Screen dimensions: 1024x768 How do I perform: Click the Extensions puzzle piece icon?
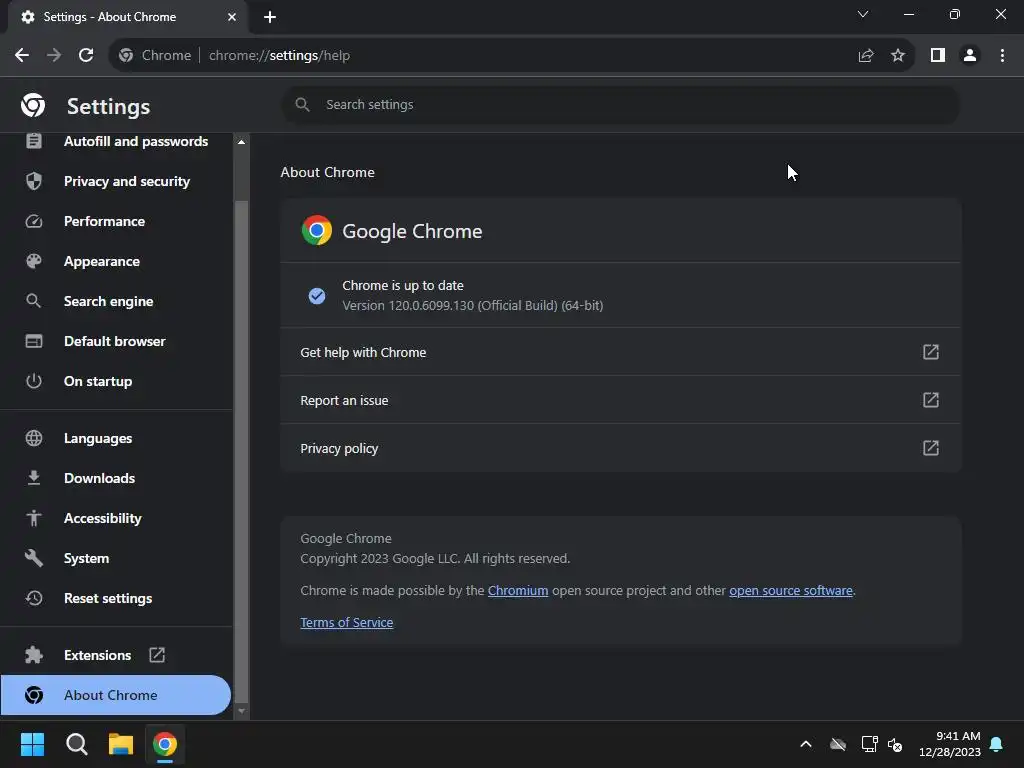click(x=34, y=655)
